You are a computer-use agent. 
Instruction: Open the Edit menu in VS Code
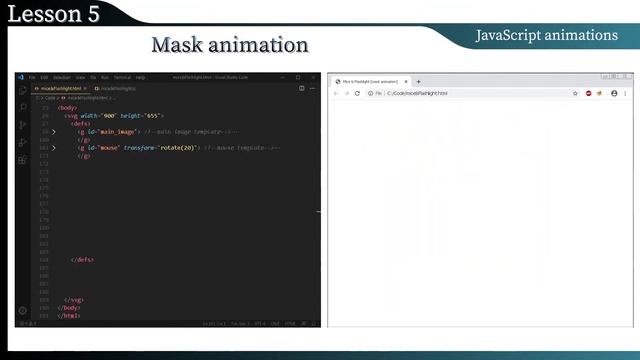click(x=44, y=77)
